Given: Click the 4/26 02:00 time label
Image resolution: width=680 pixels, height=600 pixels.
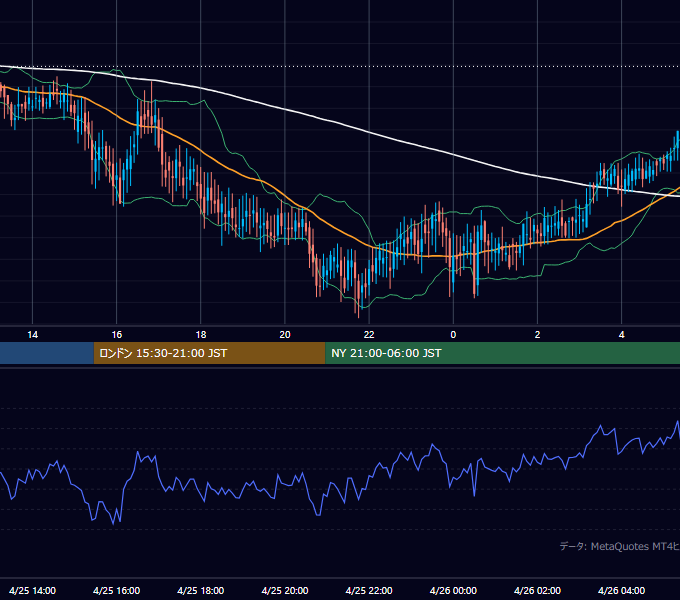Looking at the screenshot, I should 537,590.
